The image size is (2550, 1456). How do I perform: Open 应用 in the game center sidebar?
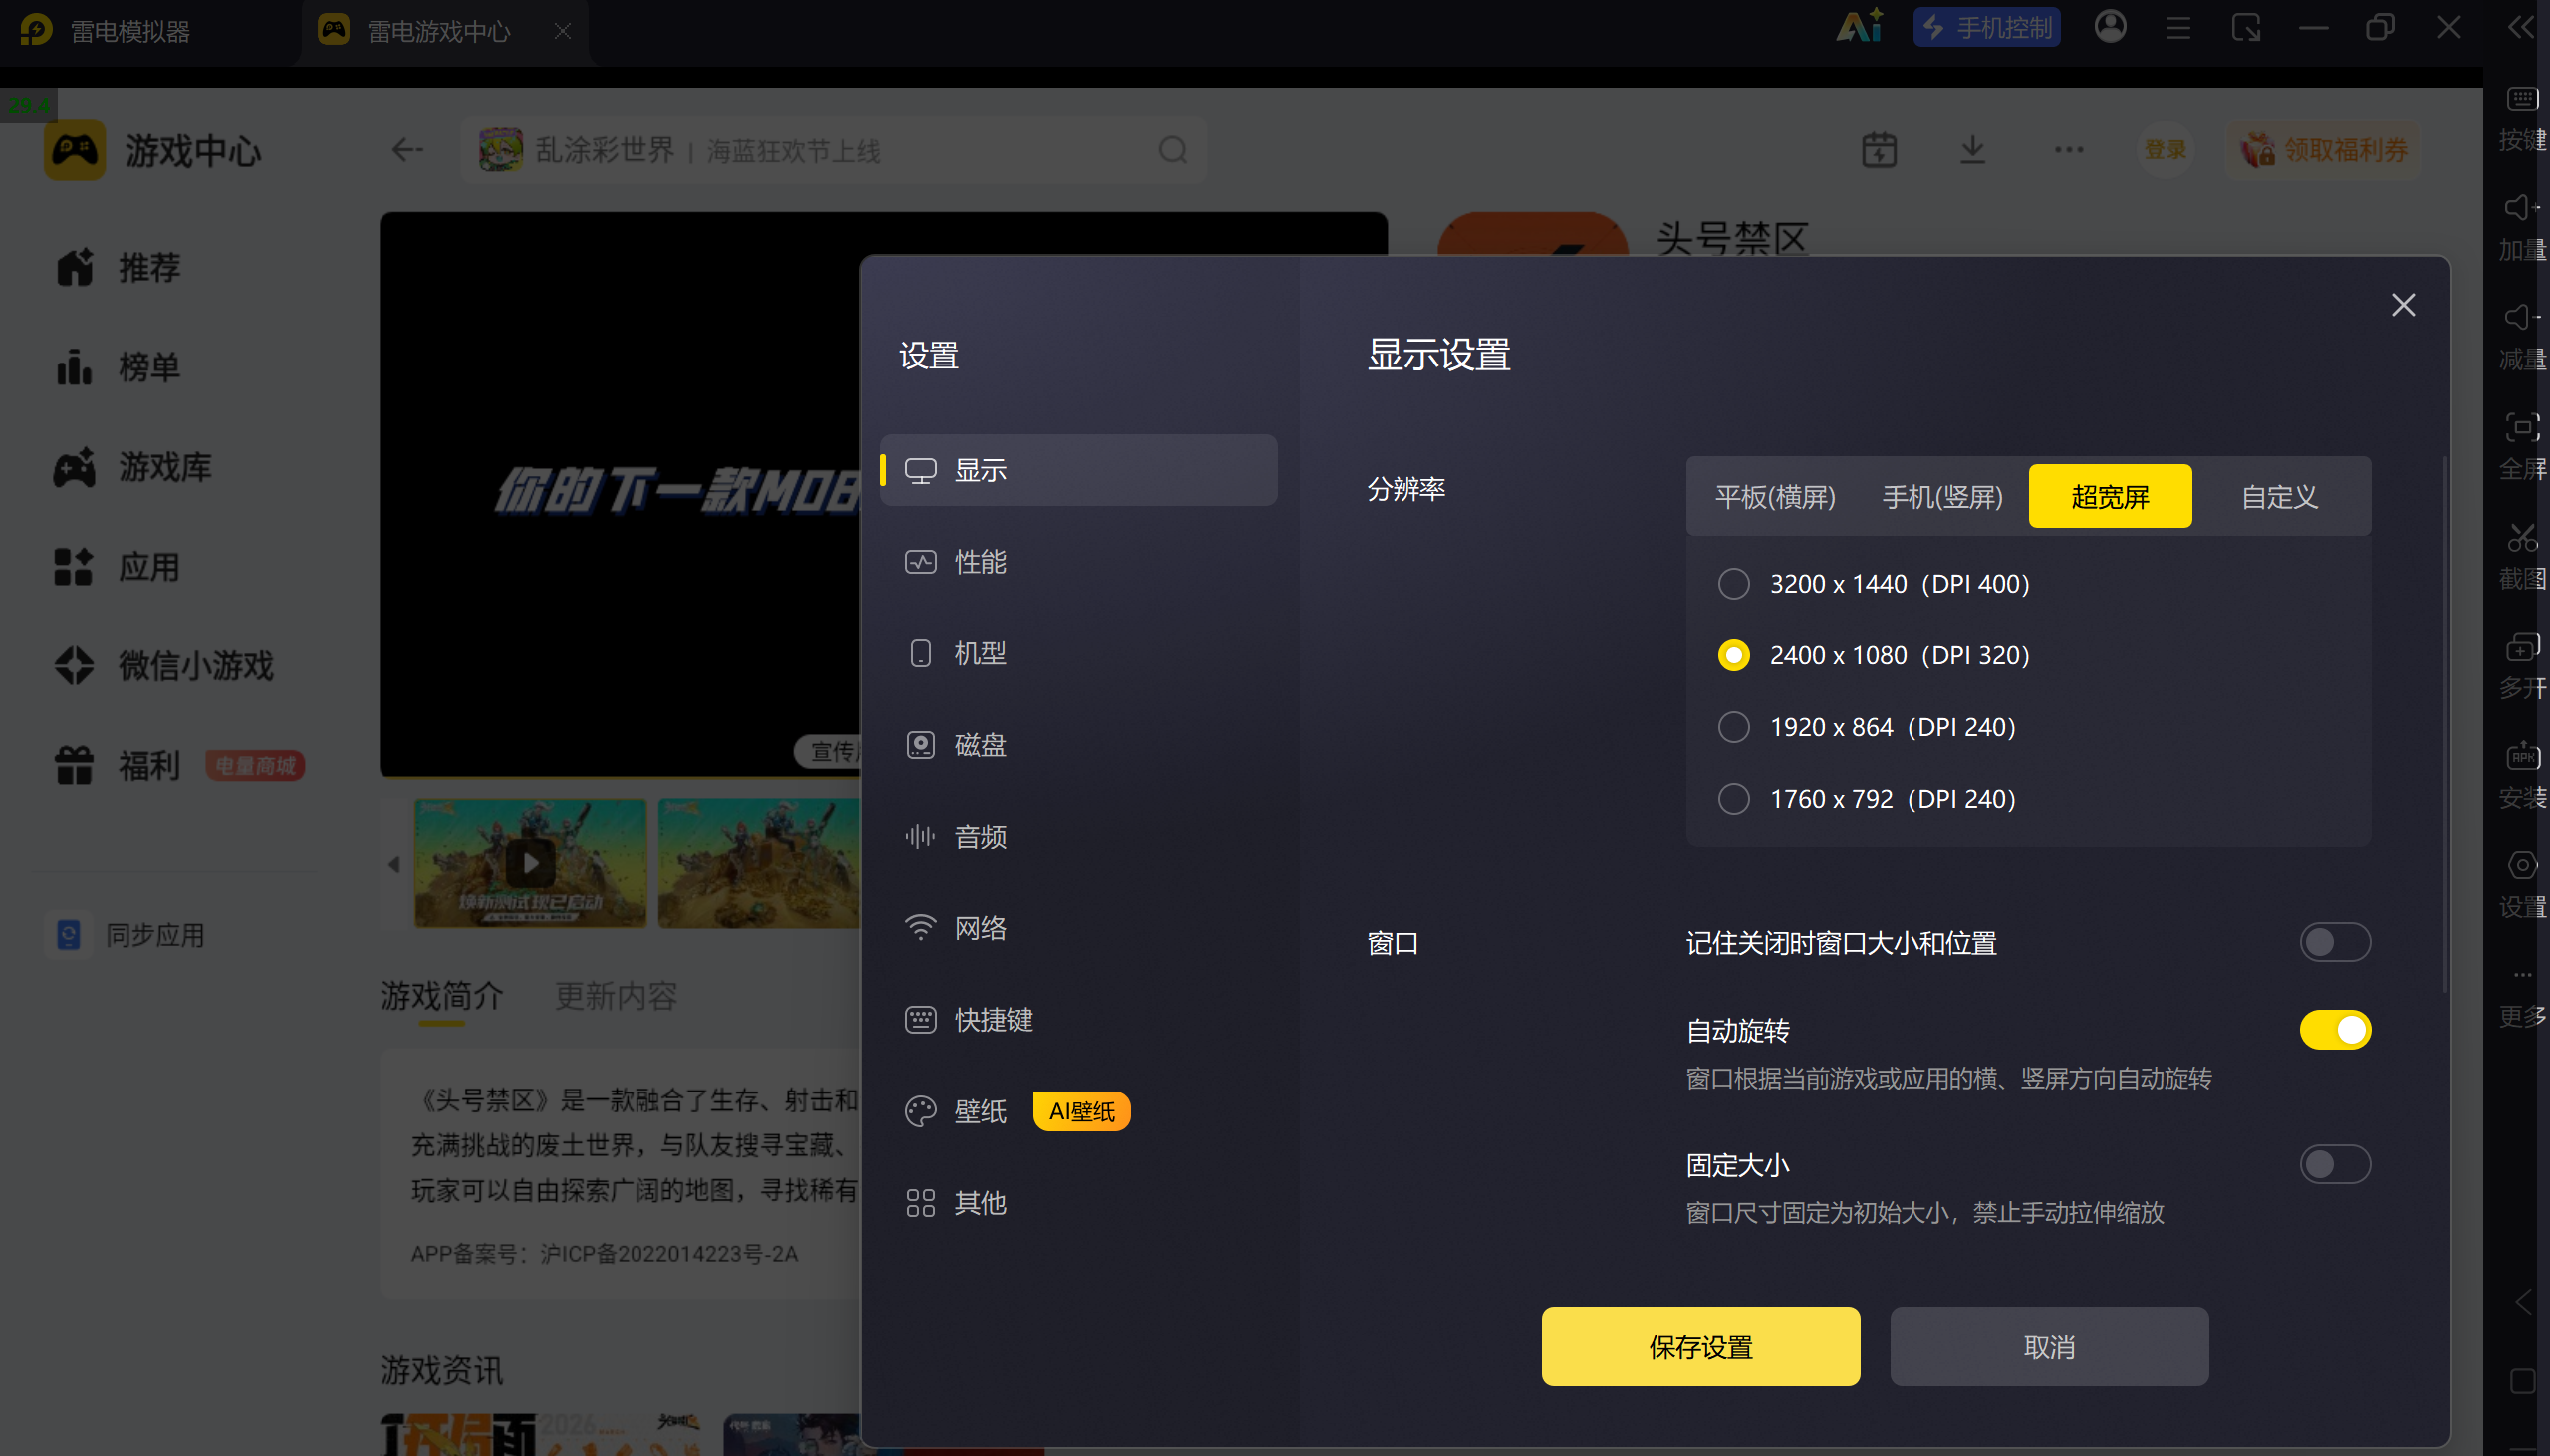(x=118, y=567)
